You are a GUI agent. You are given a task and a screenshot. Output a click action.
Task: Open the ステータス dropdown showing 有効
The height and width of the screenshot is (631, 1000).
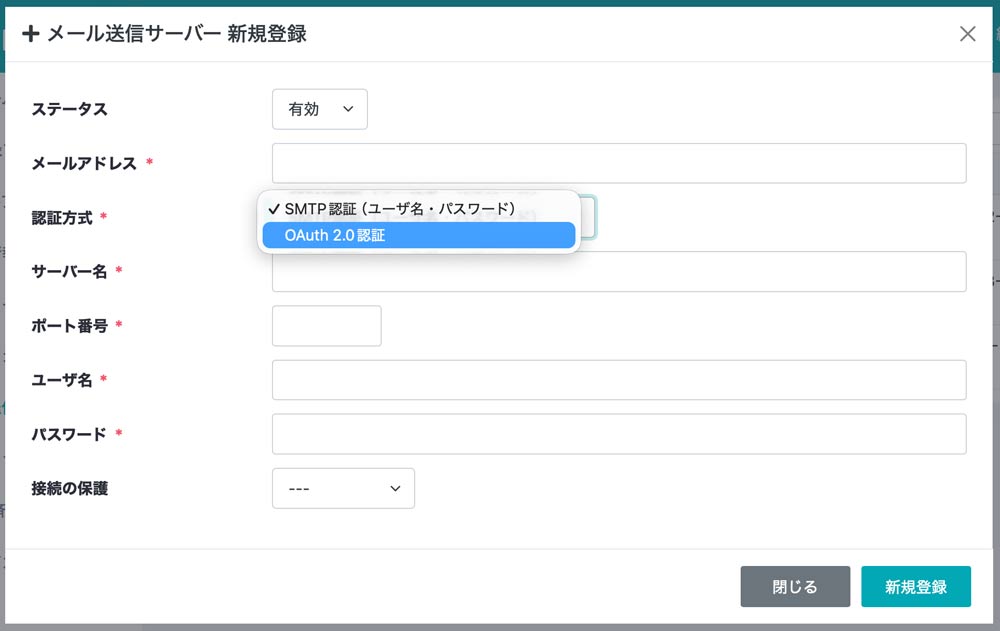pos(319,110)
